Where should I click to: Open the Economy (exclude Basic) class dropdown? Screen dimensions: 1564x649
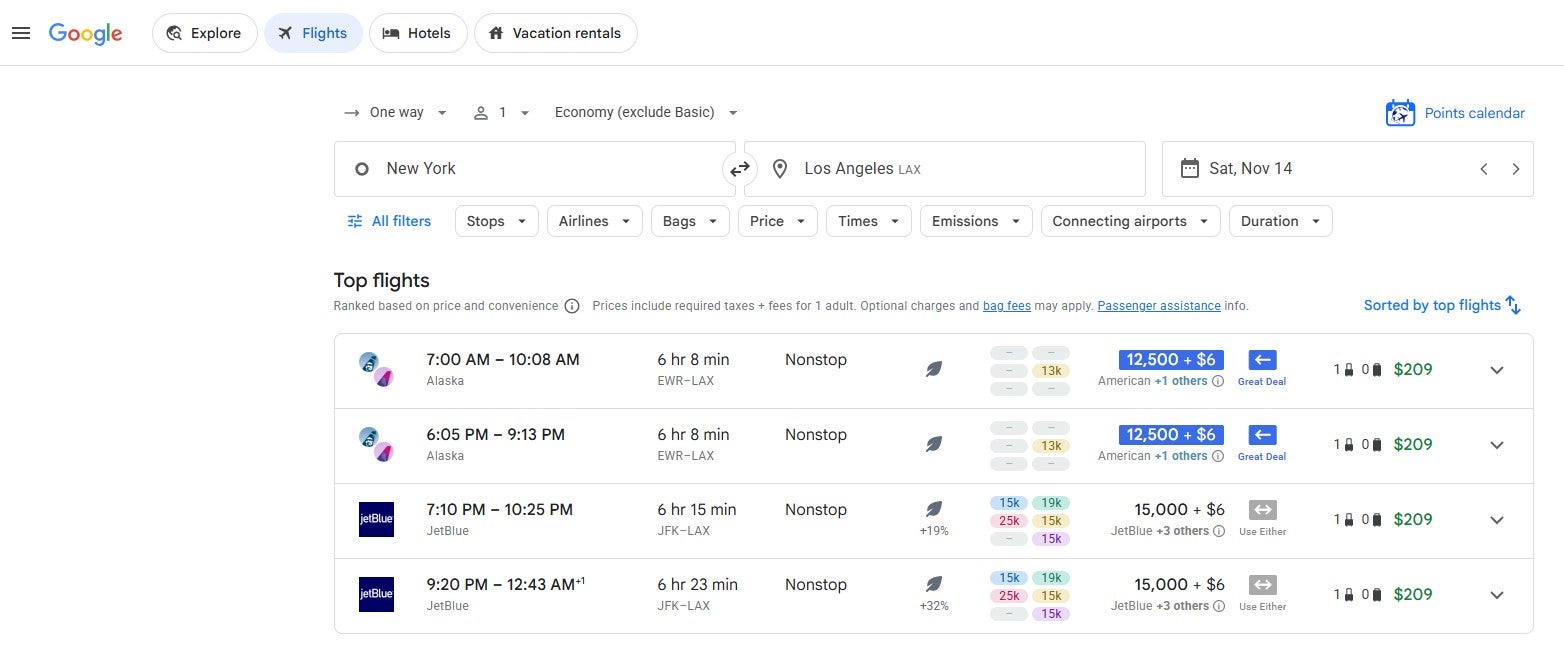pyautogui.click(x=646, y=112)
